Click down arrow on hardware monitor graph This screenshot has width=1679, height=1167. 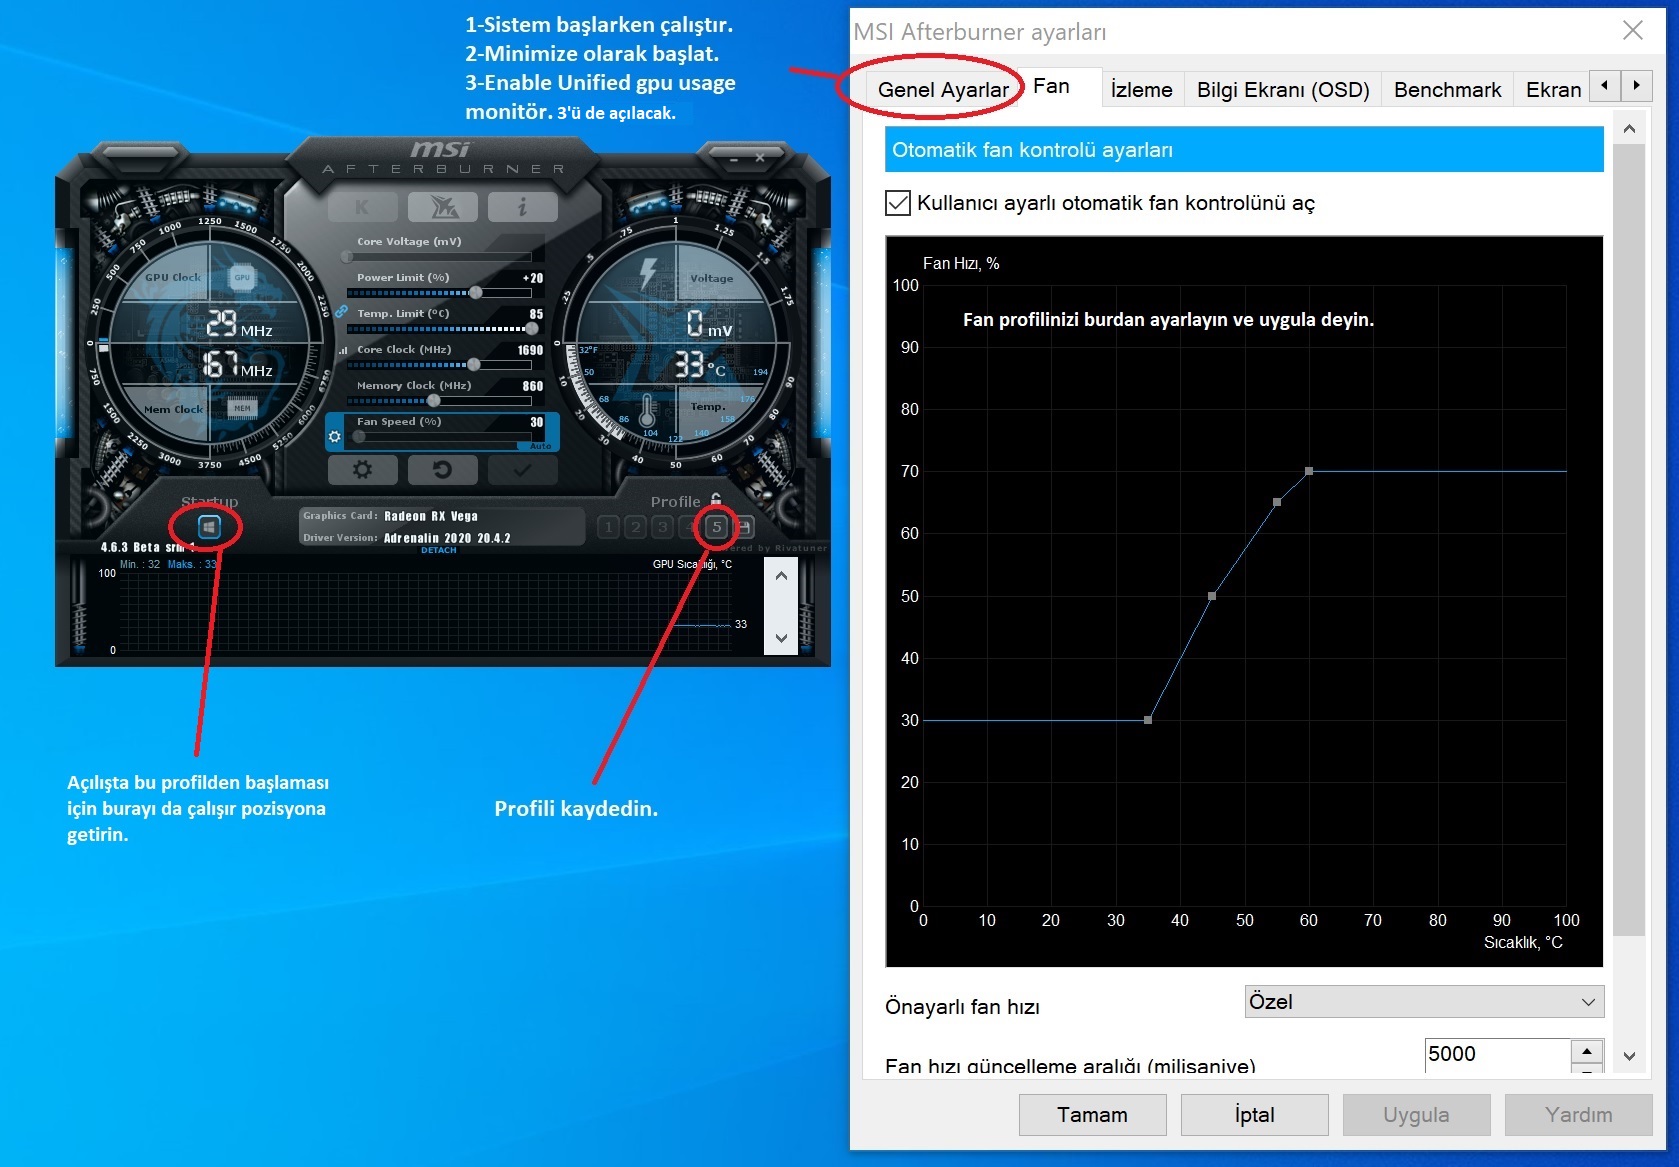click(x=781, y=637)
